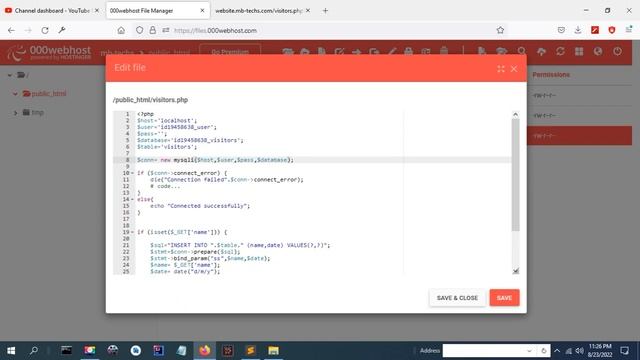
Task: Close the Edit file dialog
Action: tap(514, 69)
